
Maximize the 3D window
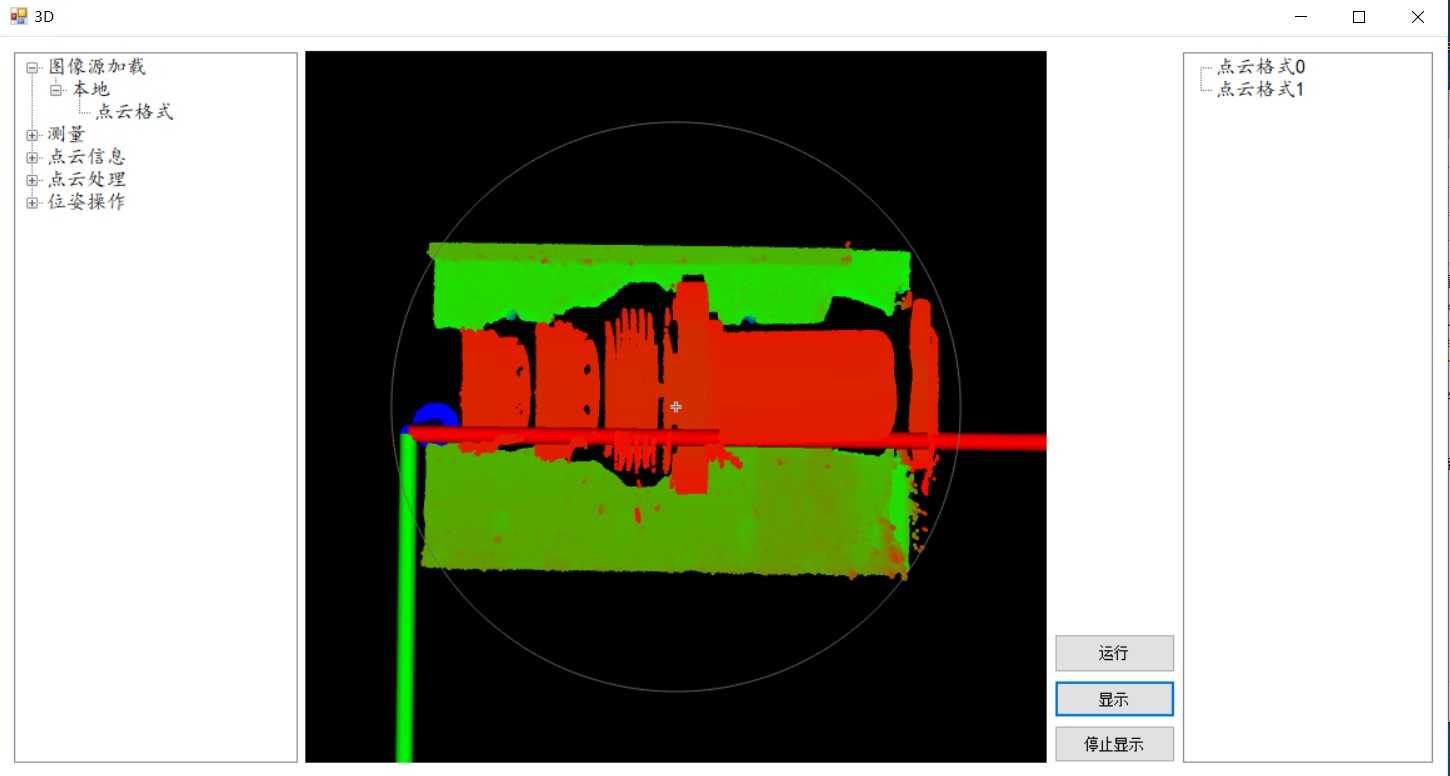click(x=1359, y=17)
